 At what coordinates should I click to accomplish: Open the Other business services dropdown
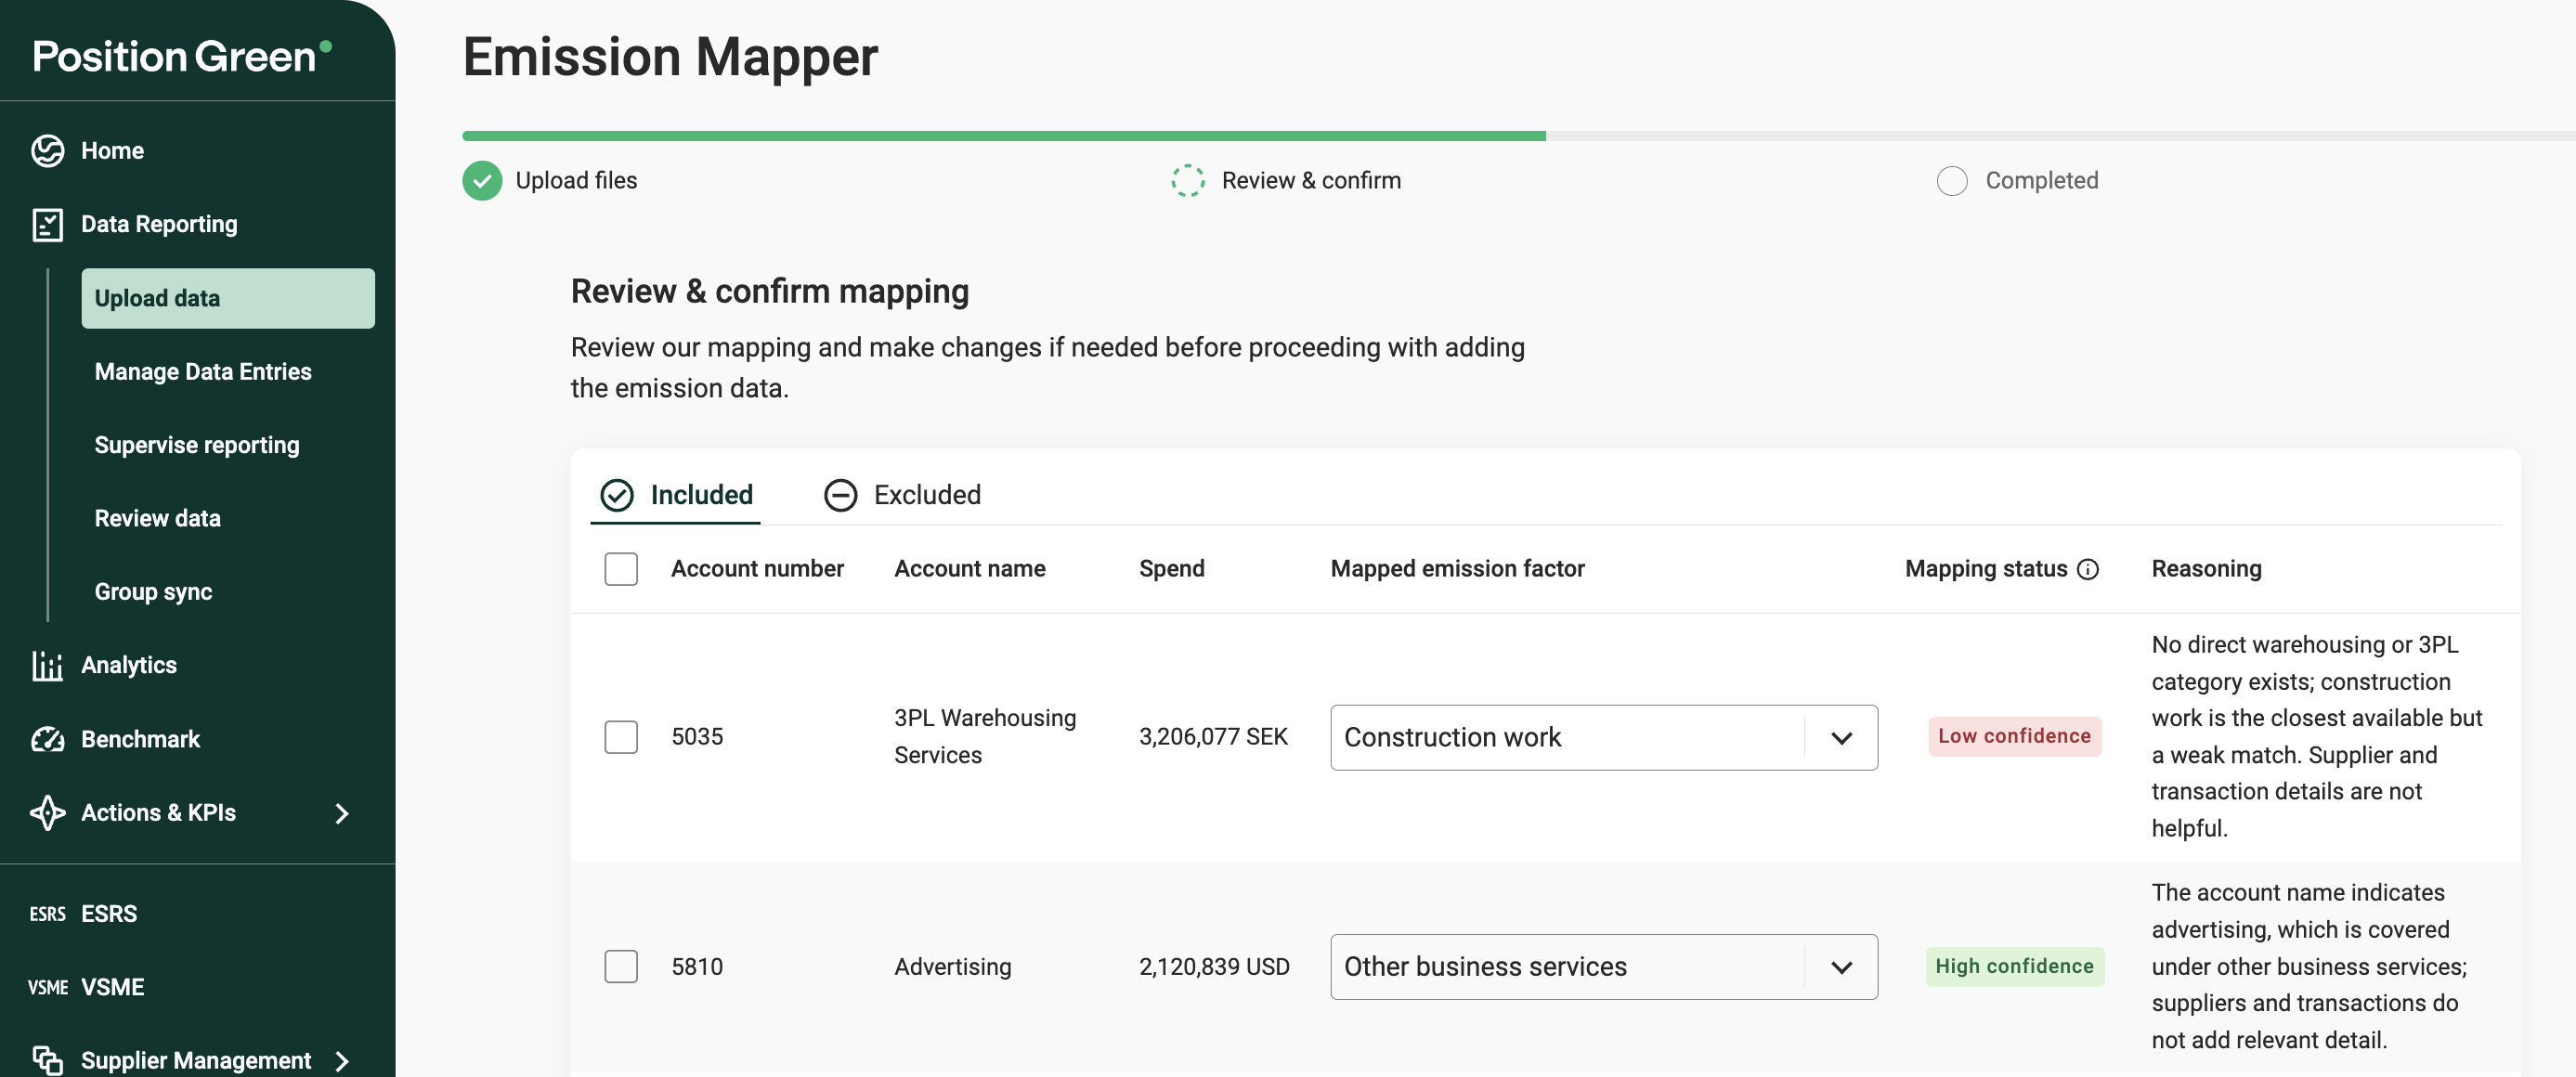pyautogui.click(x=1603, y=966)
